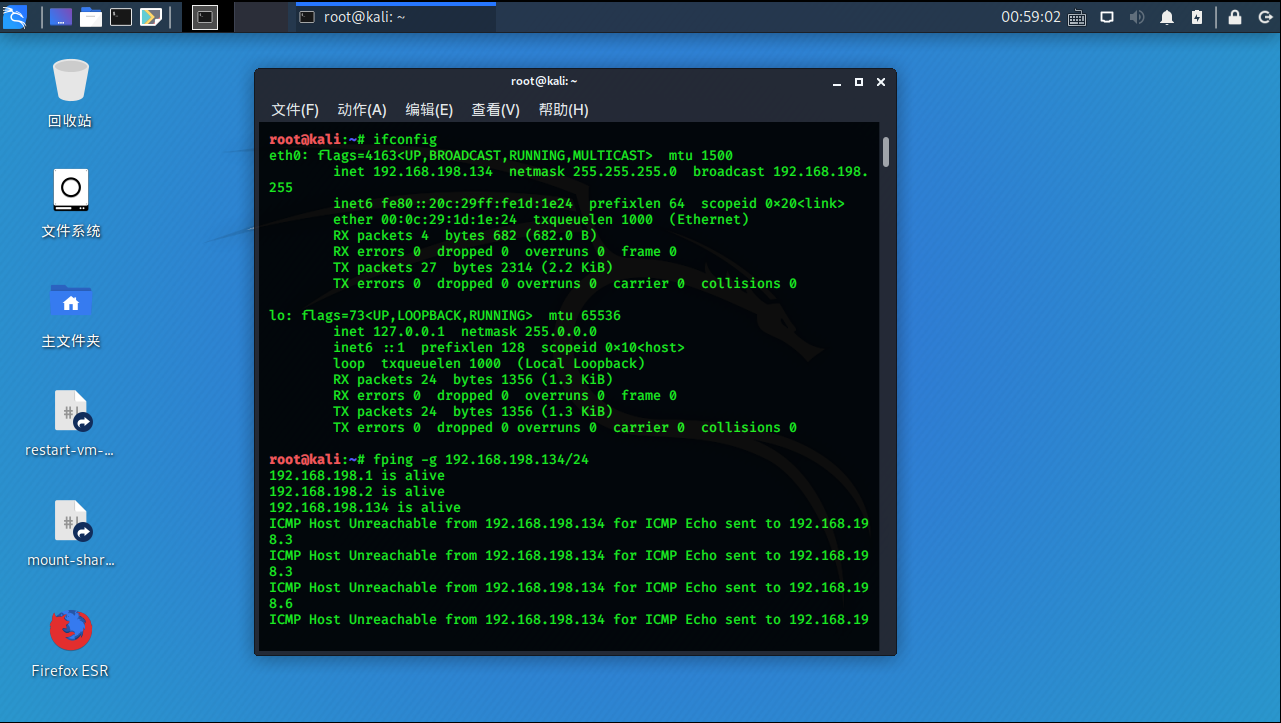
Task: Open the 查看(V) terminal menu
Action: pyautogui.click(x=496, y=110)
